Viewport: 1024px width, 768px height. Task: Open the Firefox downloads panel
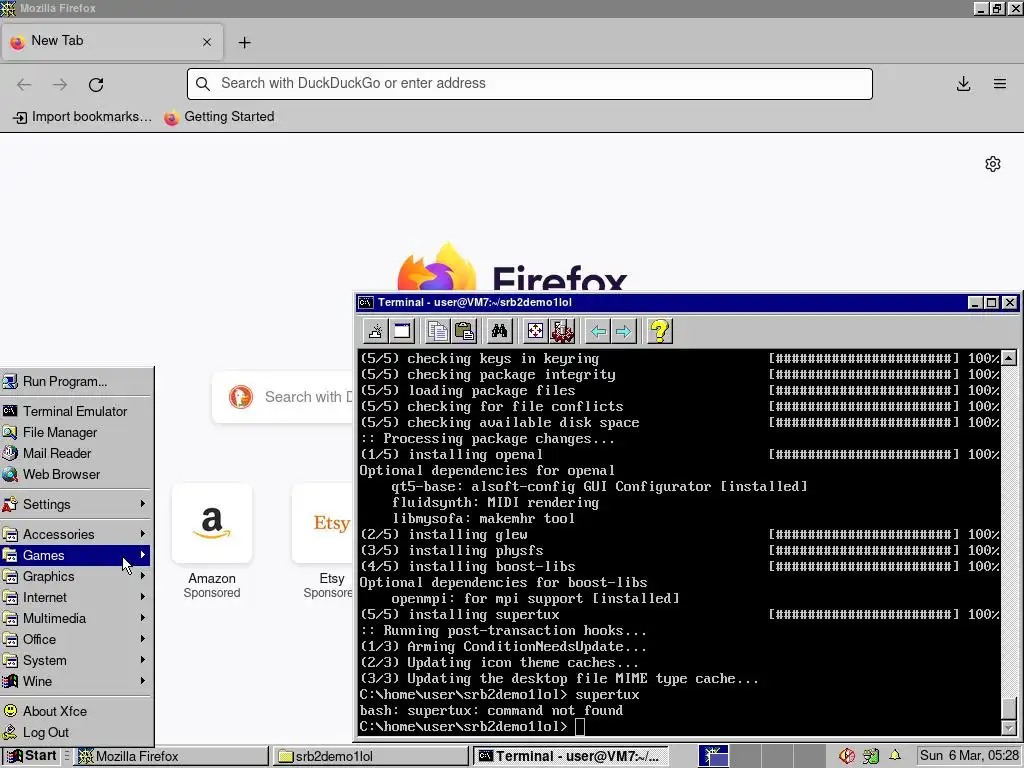click(x=963, y=84)
